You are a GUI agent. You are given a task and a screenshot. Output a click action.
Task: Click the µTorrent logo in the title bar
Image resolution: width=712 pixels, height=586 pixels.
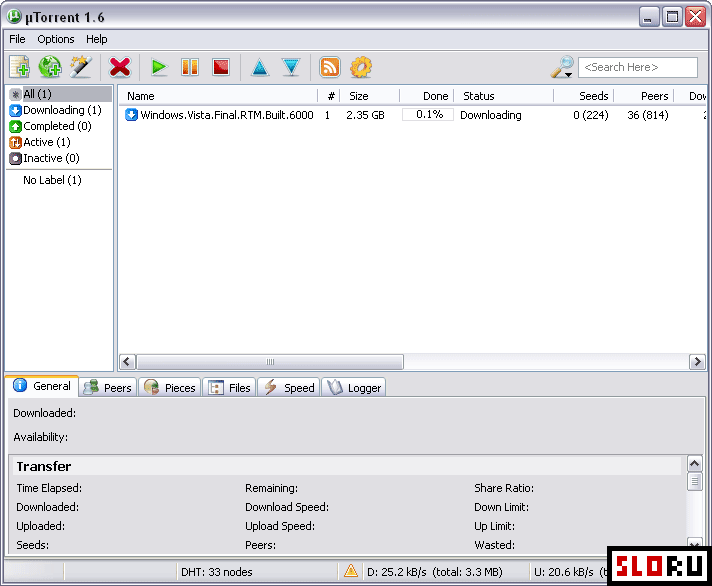tap(14, 16)
